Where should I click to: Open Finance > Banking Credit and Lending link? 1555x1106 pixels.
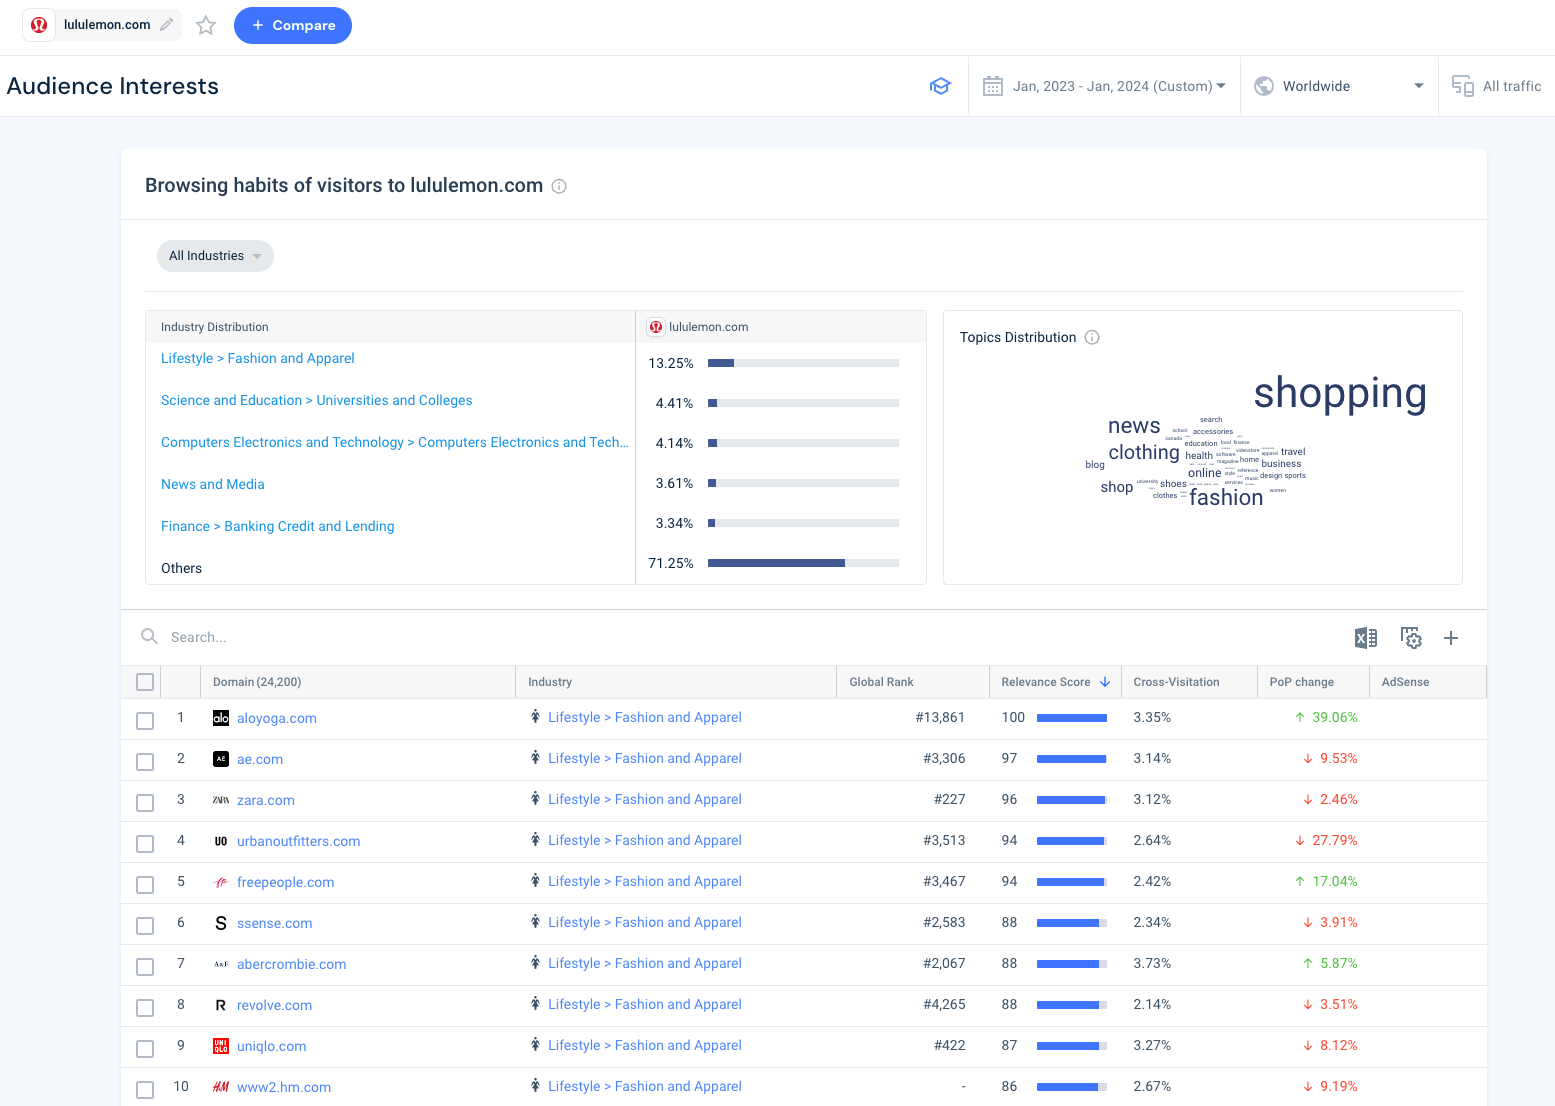[278, 526]
